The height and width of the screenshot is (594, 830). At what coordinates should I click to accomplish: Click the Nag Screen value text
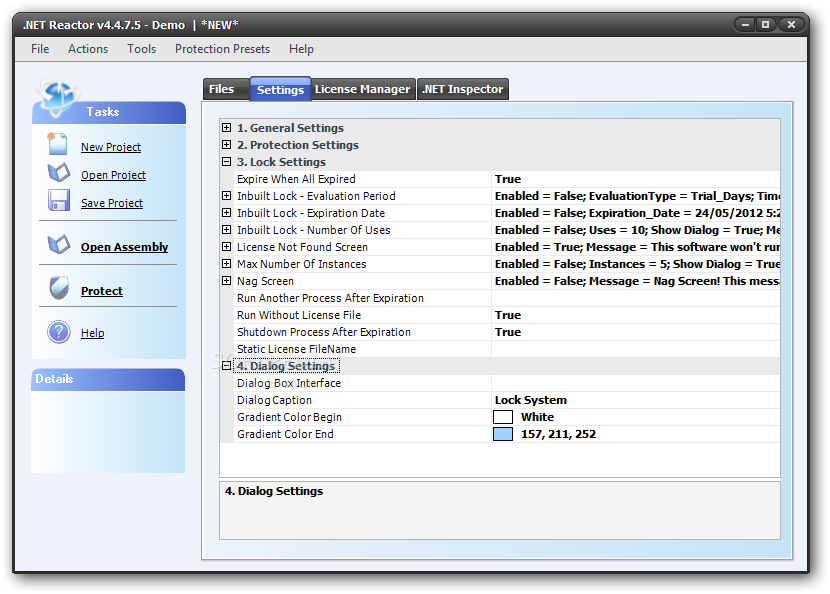[x=637, y=281]
